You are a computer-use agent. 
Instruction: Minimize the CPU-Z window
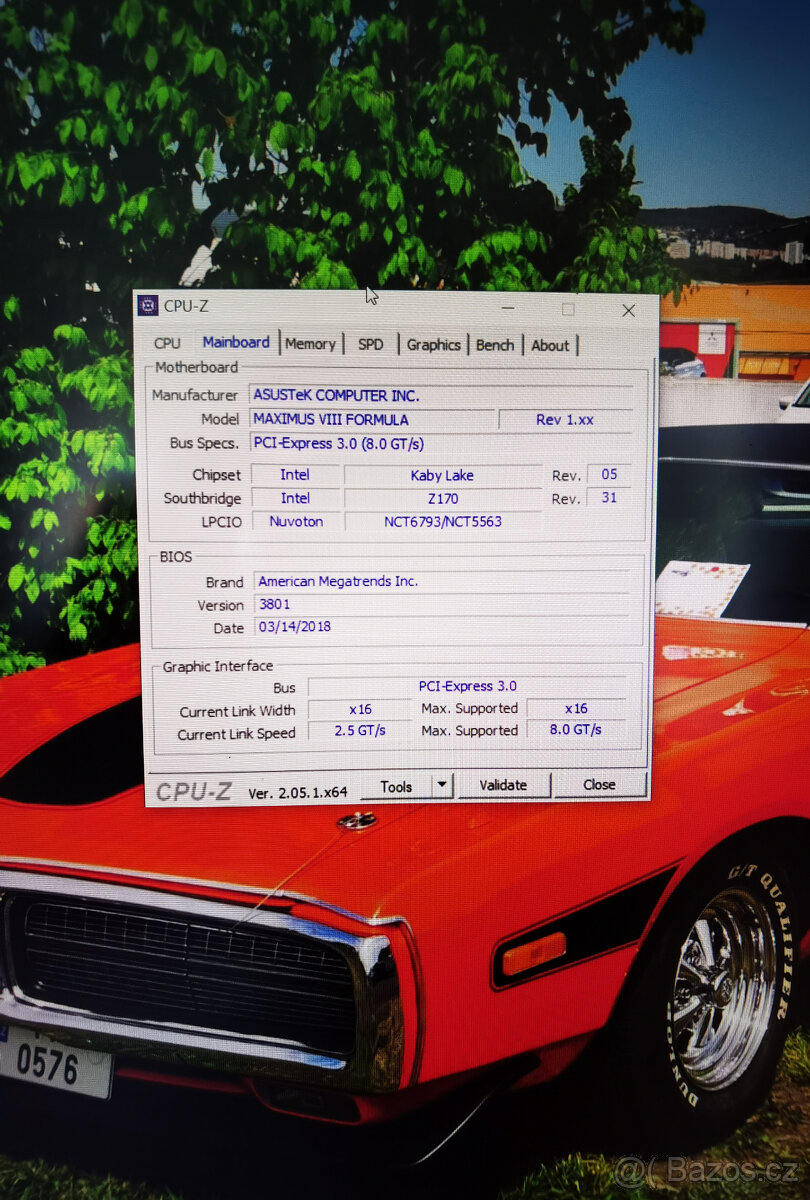coord(510,309)
